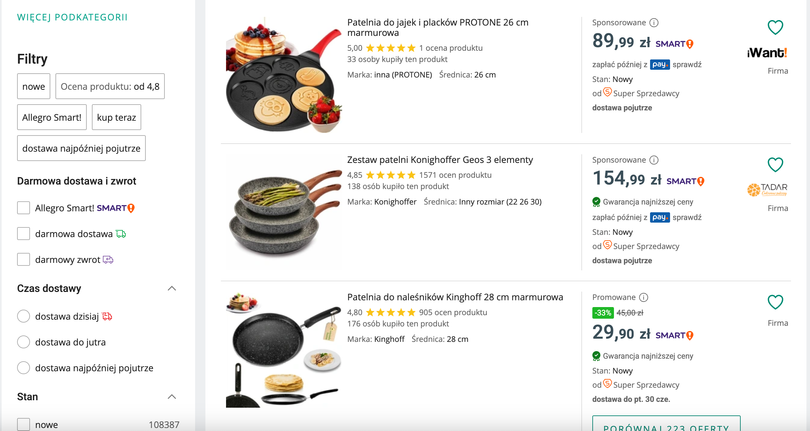Select dostawa dzisiaj radio option
The image size is (810, 431).
23,316
